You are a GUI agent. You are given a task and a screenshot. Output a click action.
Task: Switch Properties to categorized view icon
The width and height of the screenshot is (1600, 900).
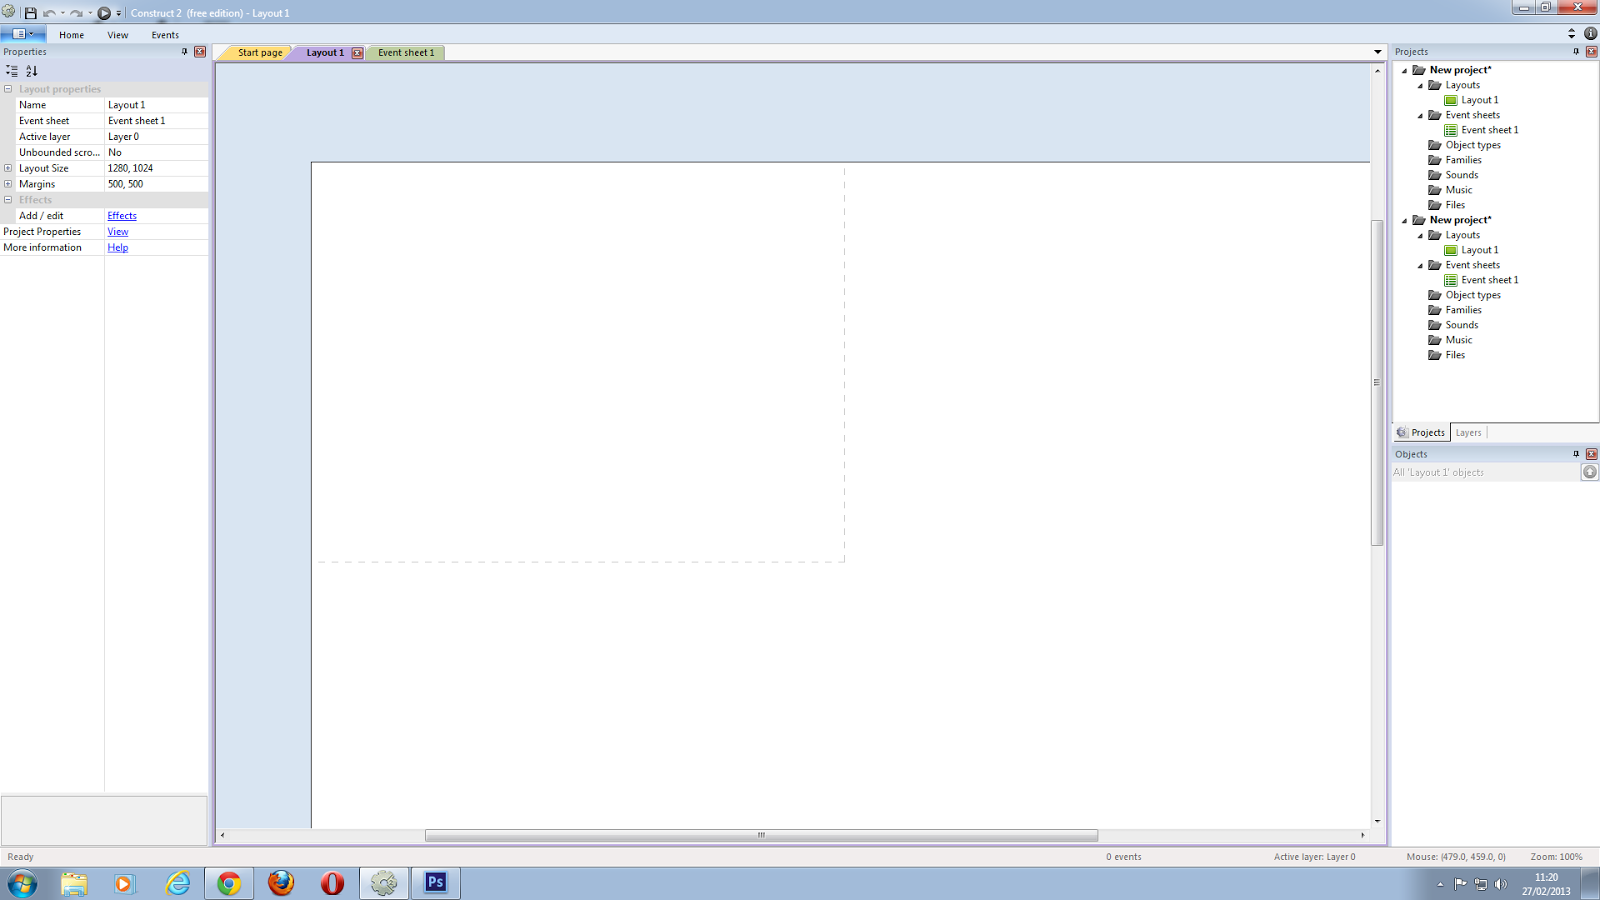pyautogui.click(x=12, y=71)
